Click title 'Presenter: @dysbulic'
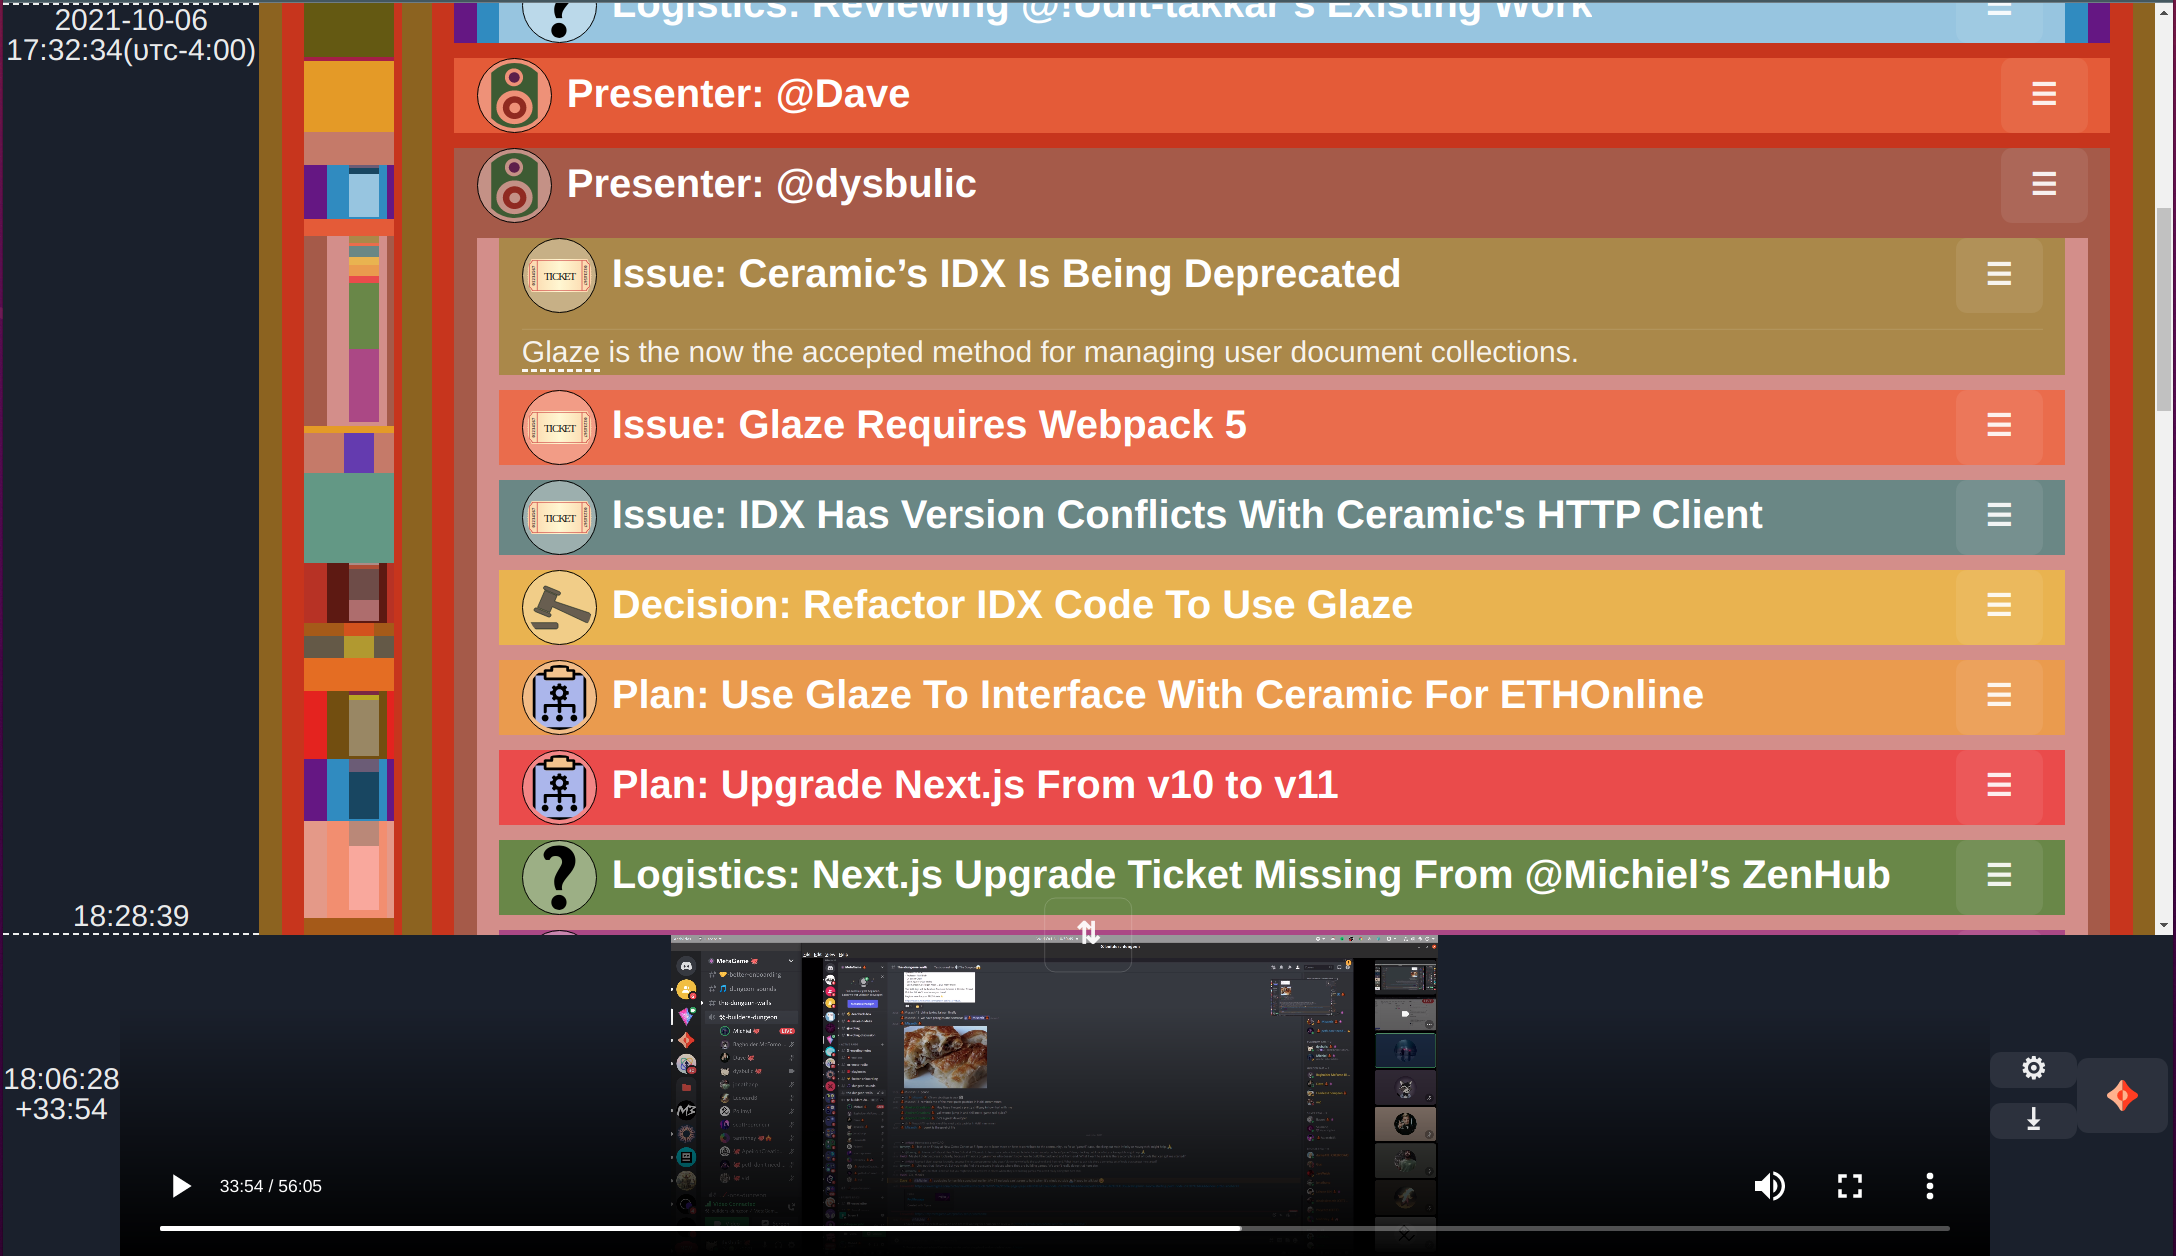Viewport: 2176px width, 1256px height. 771,184
